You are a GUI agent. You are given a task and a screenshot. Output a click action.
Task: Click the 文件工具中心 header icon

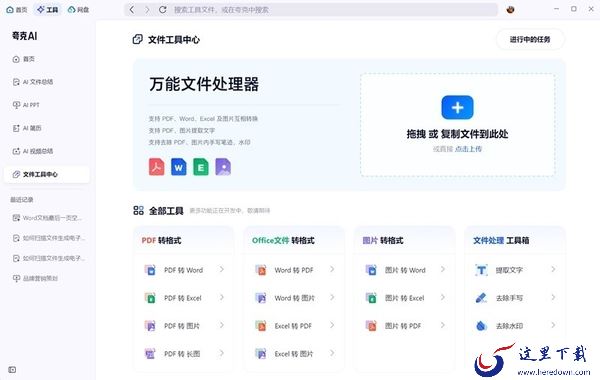click(138, 39)
